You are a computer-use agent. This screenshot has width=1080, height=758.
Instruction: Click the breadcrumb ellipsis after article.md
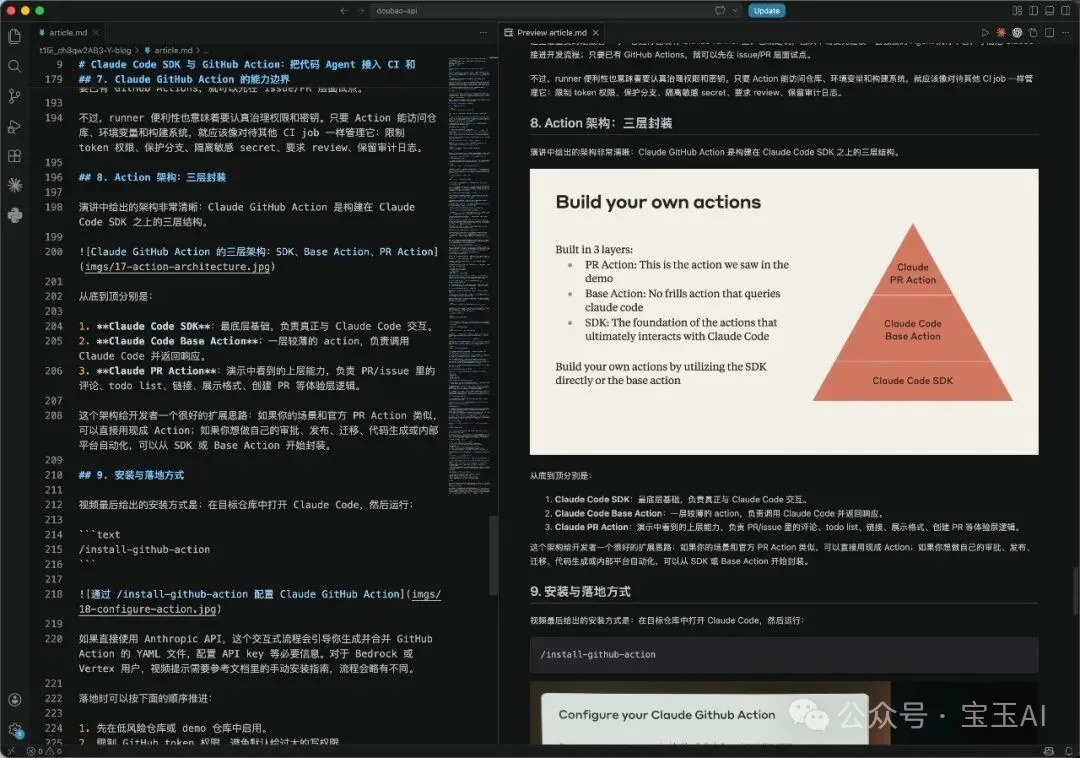pyautogui.click(x=205, y=50)
